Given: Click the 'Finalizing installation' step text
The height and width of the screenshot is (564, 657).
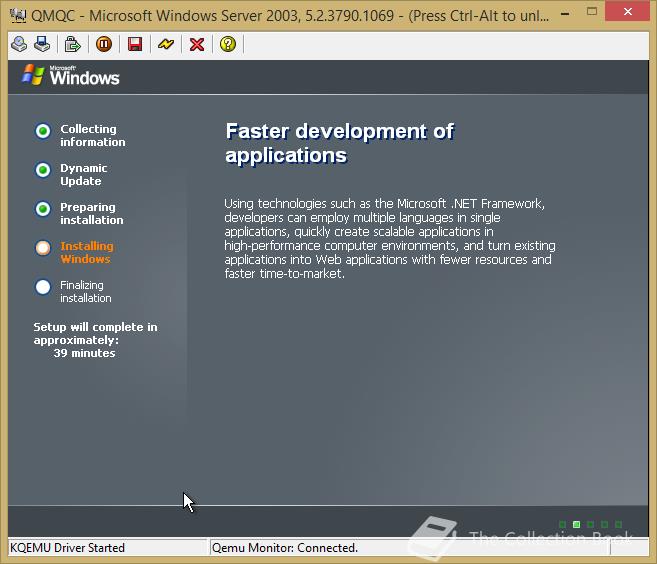Looking at the screenshot, I should tap(86, 291).
